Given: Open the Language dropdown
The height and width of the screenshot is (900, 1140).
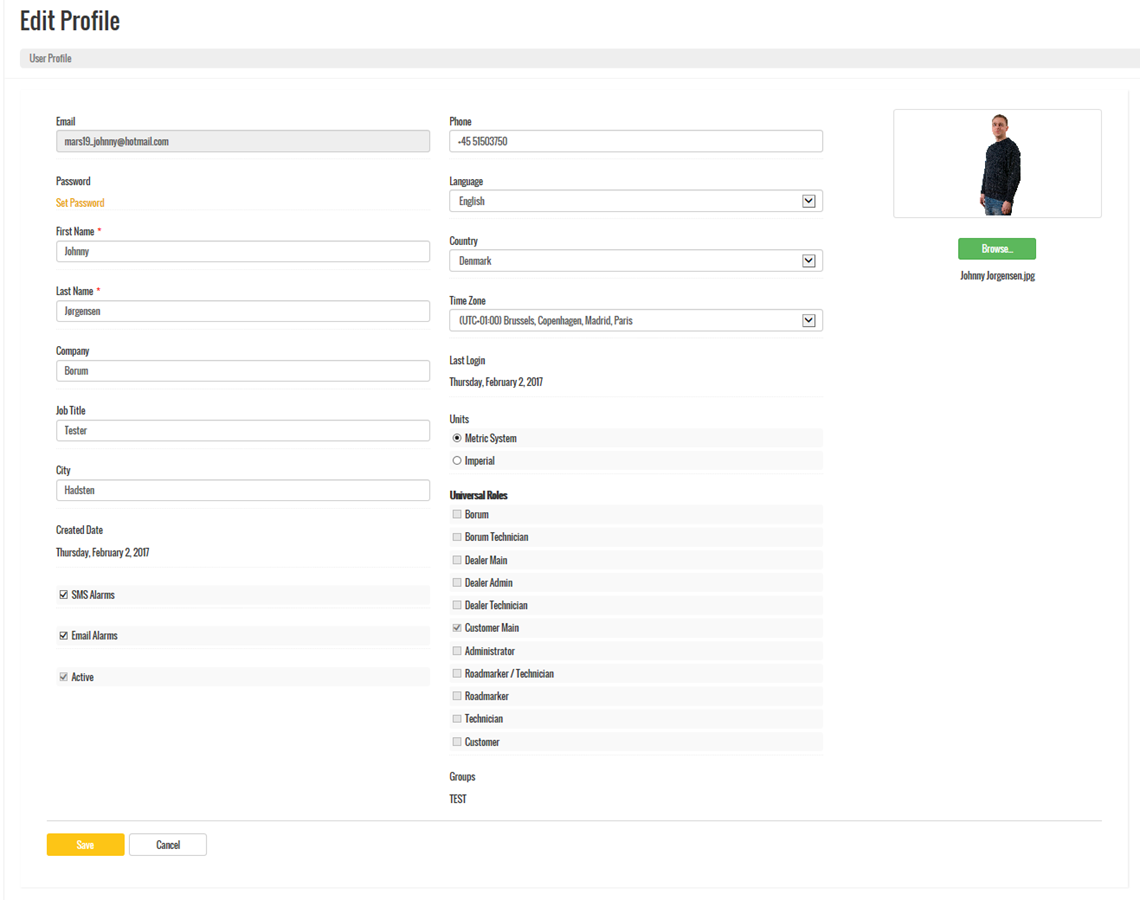Looking at the screenshot, I should (636, 201).
